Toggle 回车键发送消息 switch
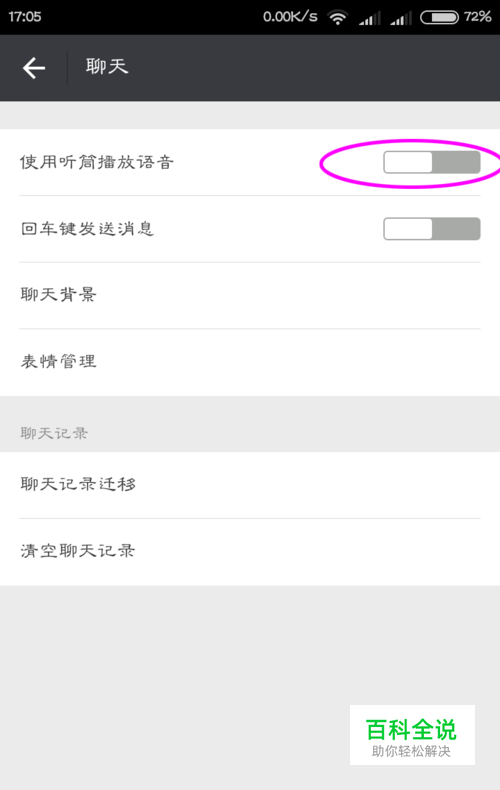 pyautogui.click(x=431, y=229)
